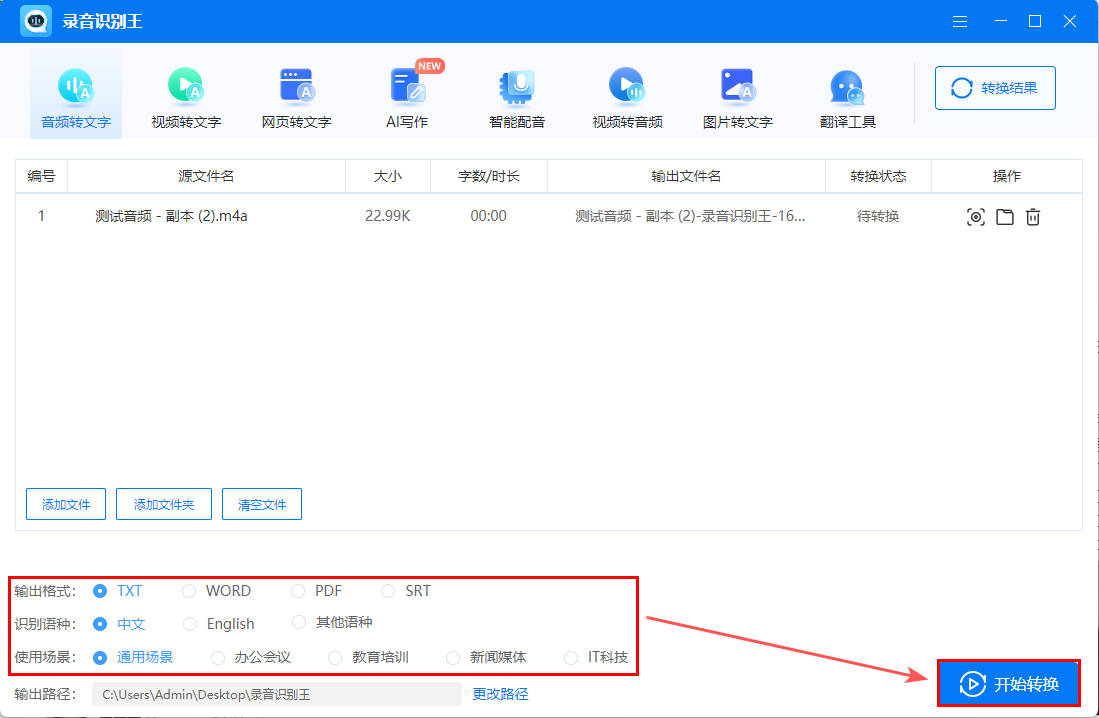Open the hamburger menu in title bar
Image resolution: width=1099 pixels, height=718 pixels.
tap(960, 21)
